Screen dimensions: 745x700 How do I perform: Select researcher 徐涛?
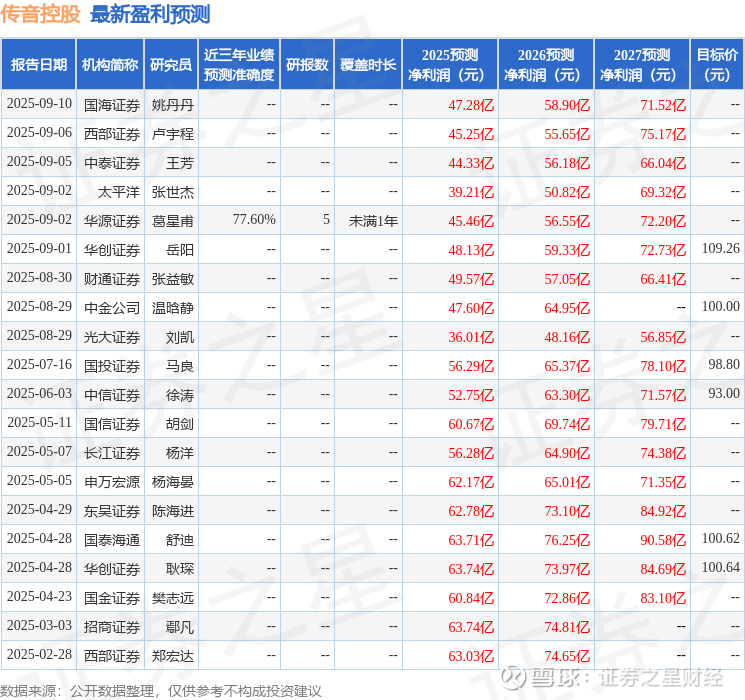pos(180,395)
